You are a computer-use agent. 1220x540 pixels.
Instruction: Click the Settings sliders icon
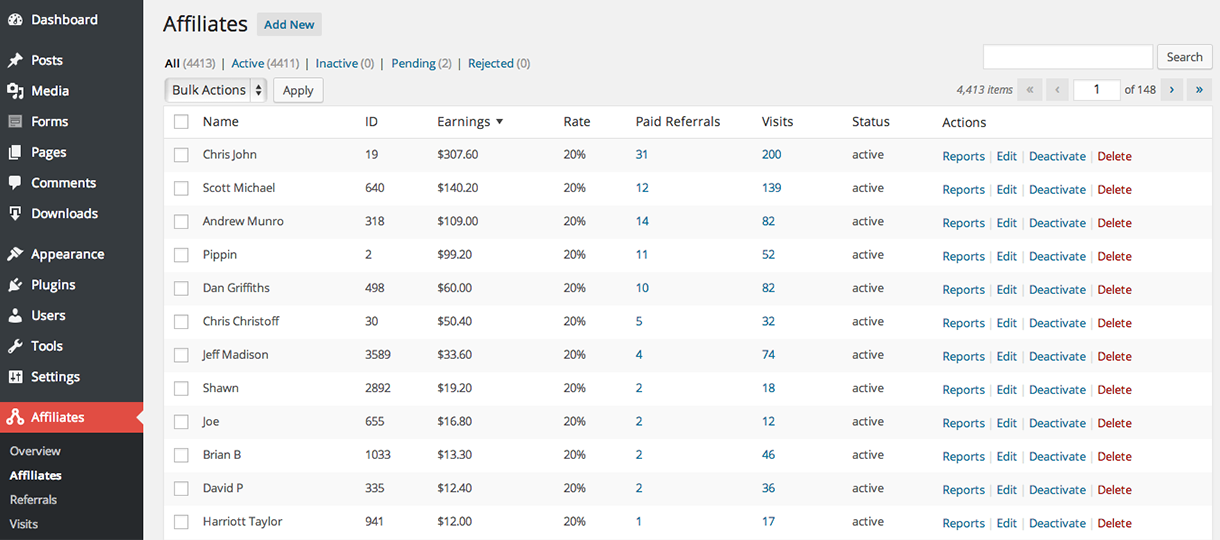(15, 377)
